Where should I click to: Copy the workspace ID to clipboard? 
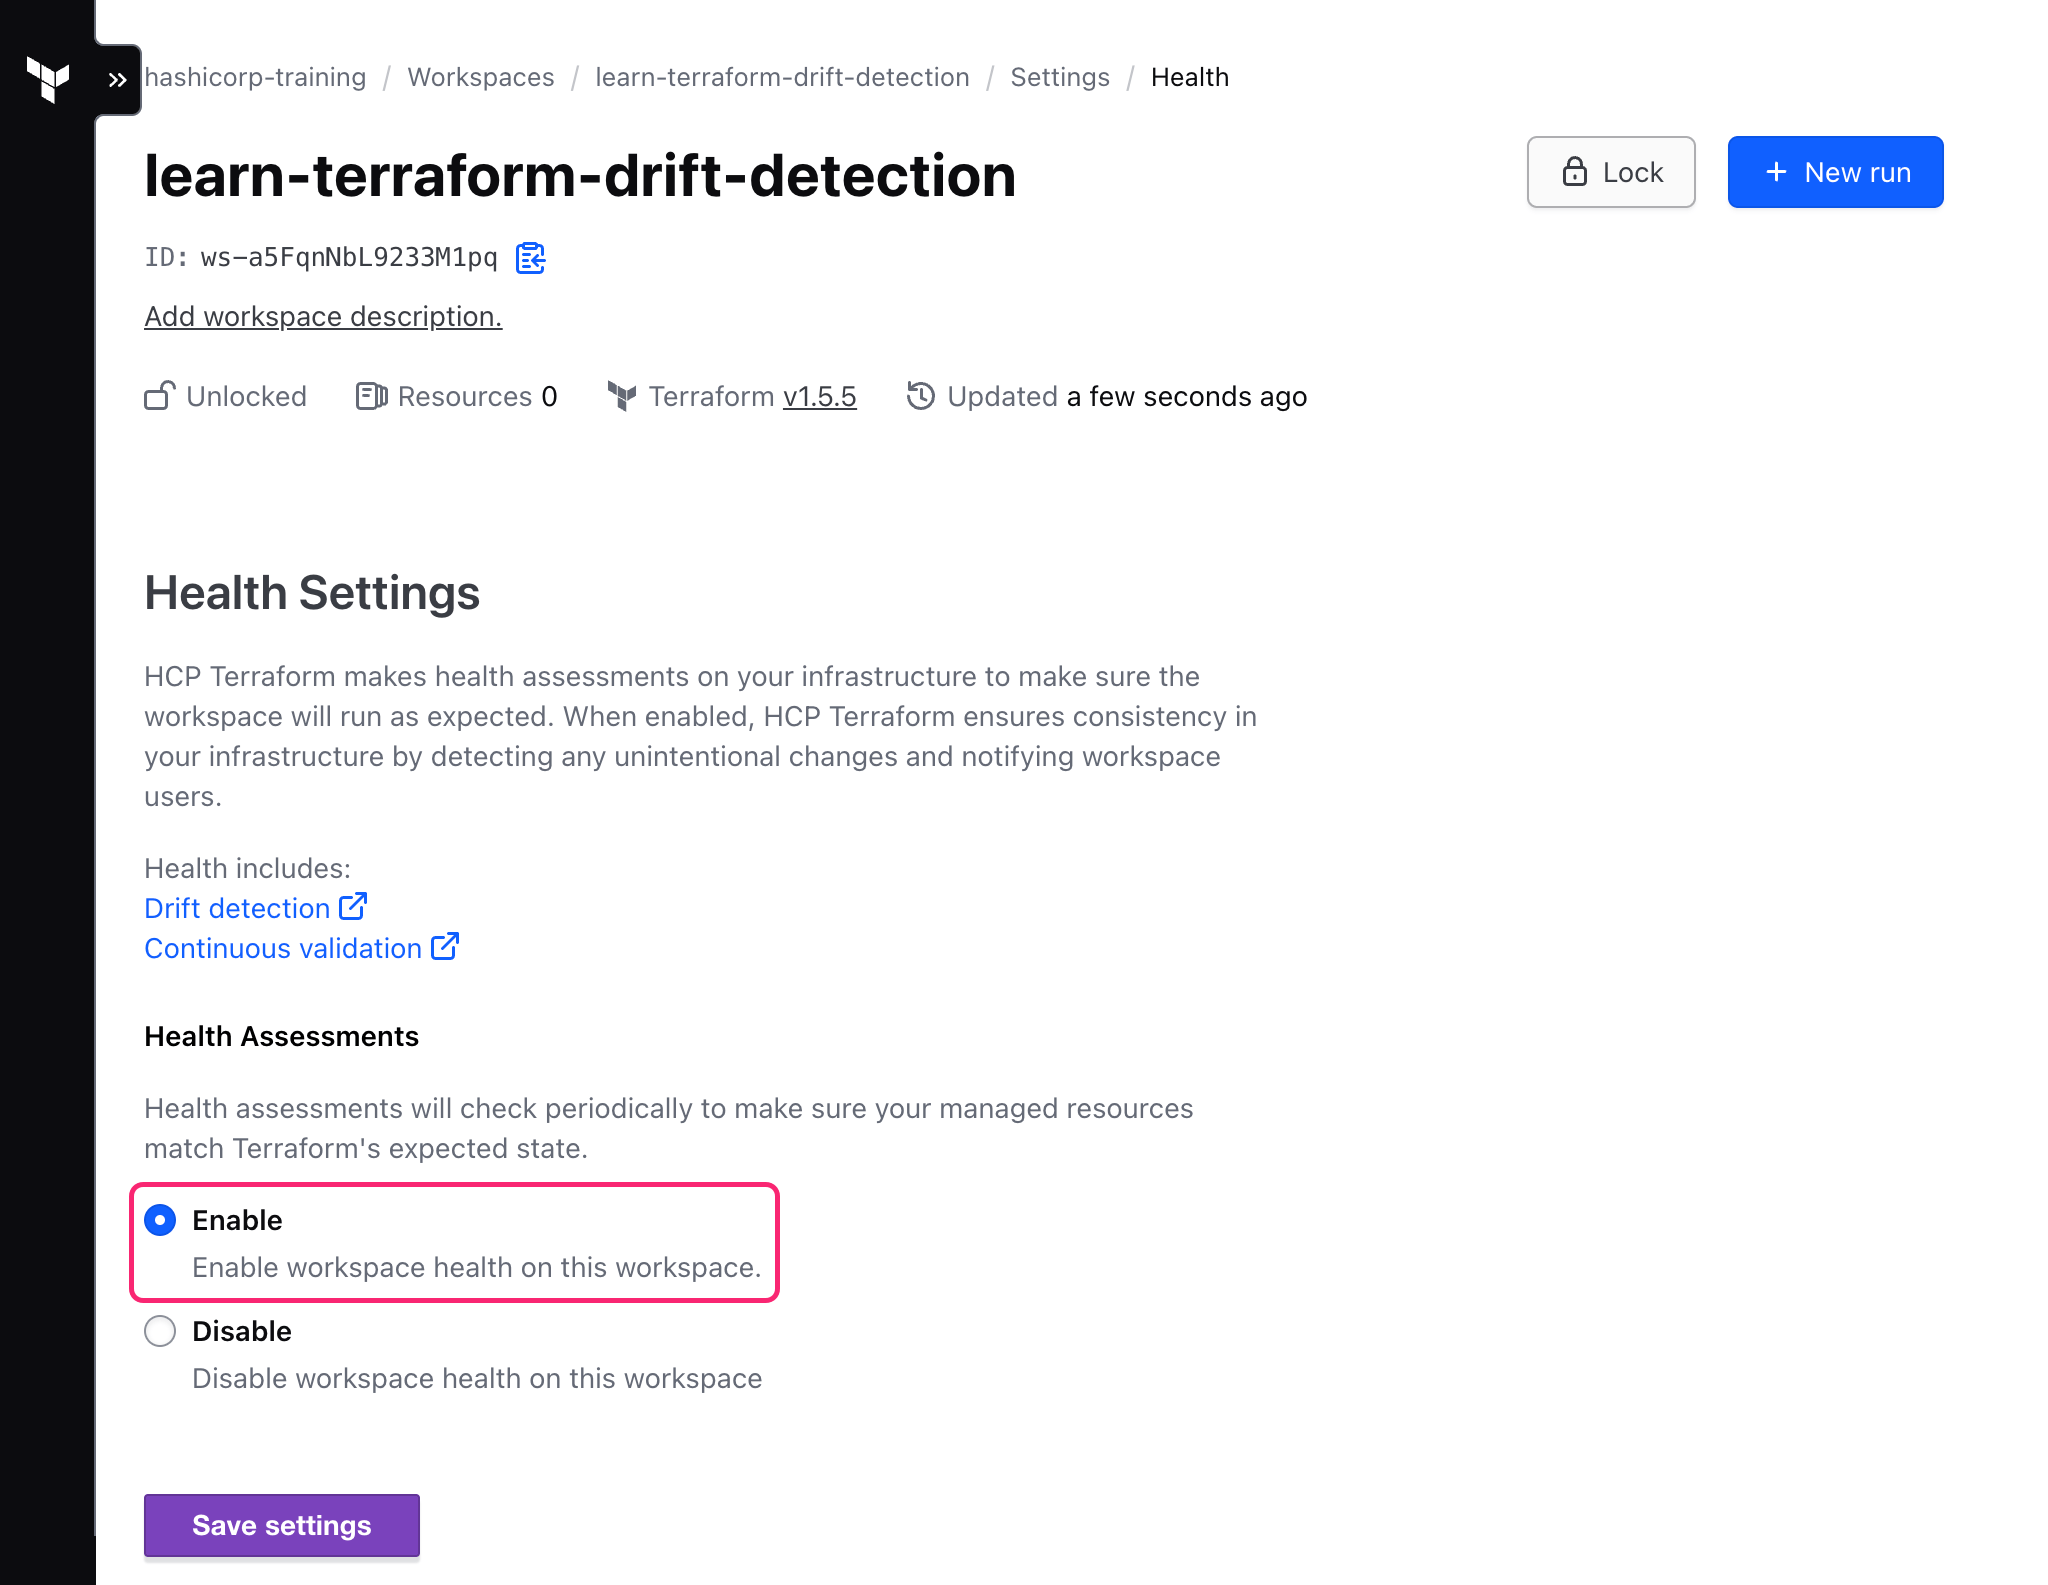click(530, 258)
